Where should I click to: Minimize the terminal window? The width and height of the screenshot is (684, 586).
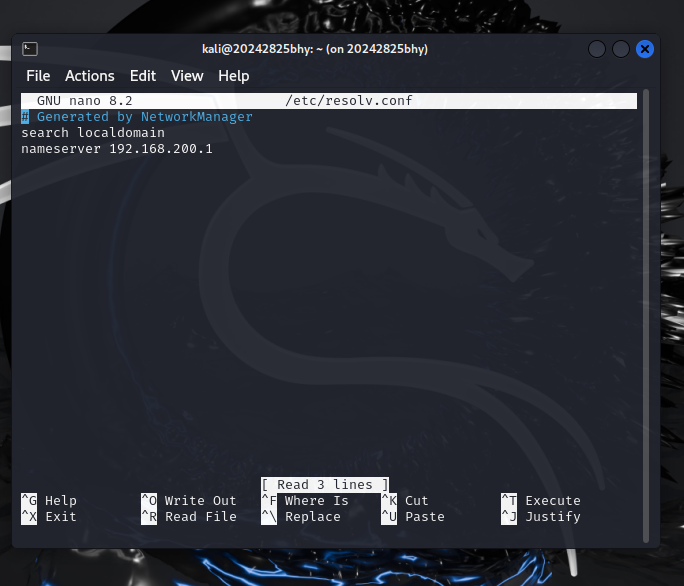pyautogui.click(x=597, y=49)
